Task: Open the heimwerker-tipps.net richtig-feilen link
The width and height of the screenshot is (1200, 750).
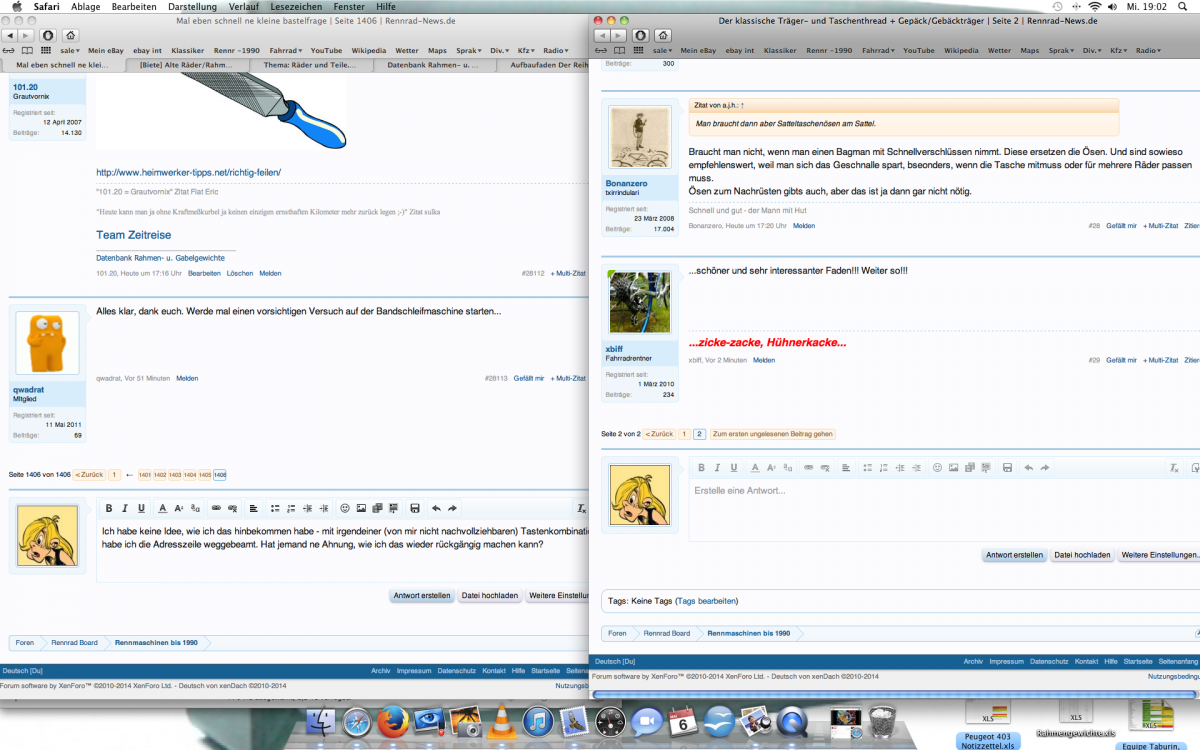Action: tap(188, 172)
